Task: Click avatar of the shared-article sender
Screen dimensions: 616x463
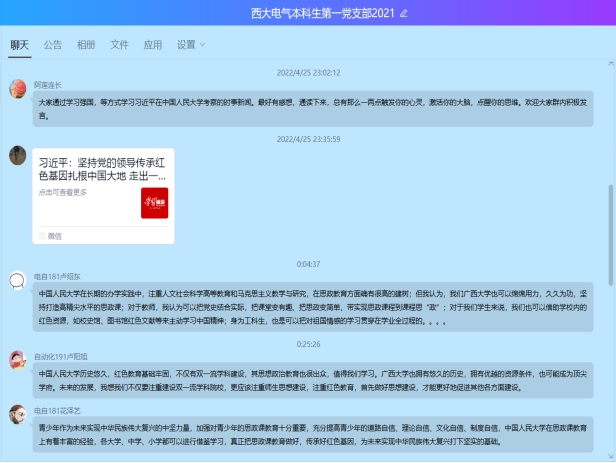Action: pyautogui.click(x=18, y=155)
